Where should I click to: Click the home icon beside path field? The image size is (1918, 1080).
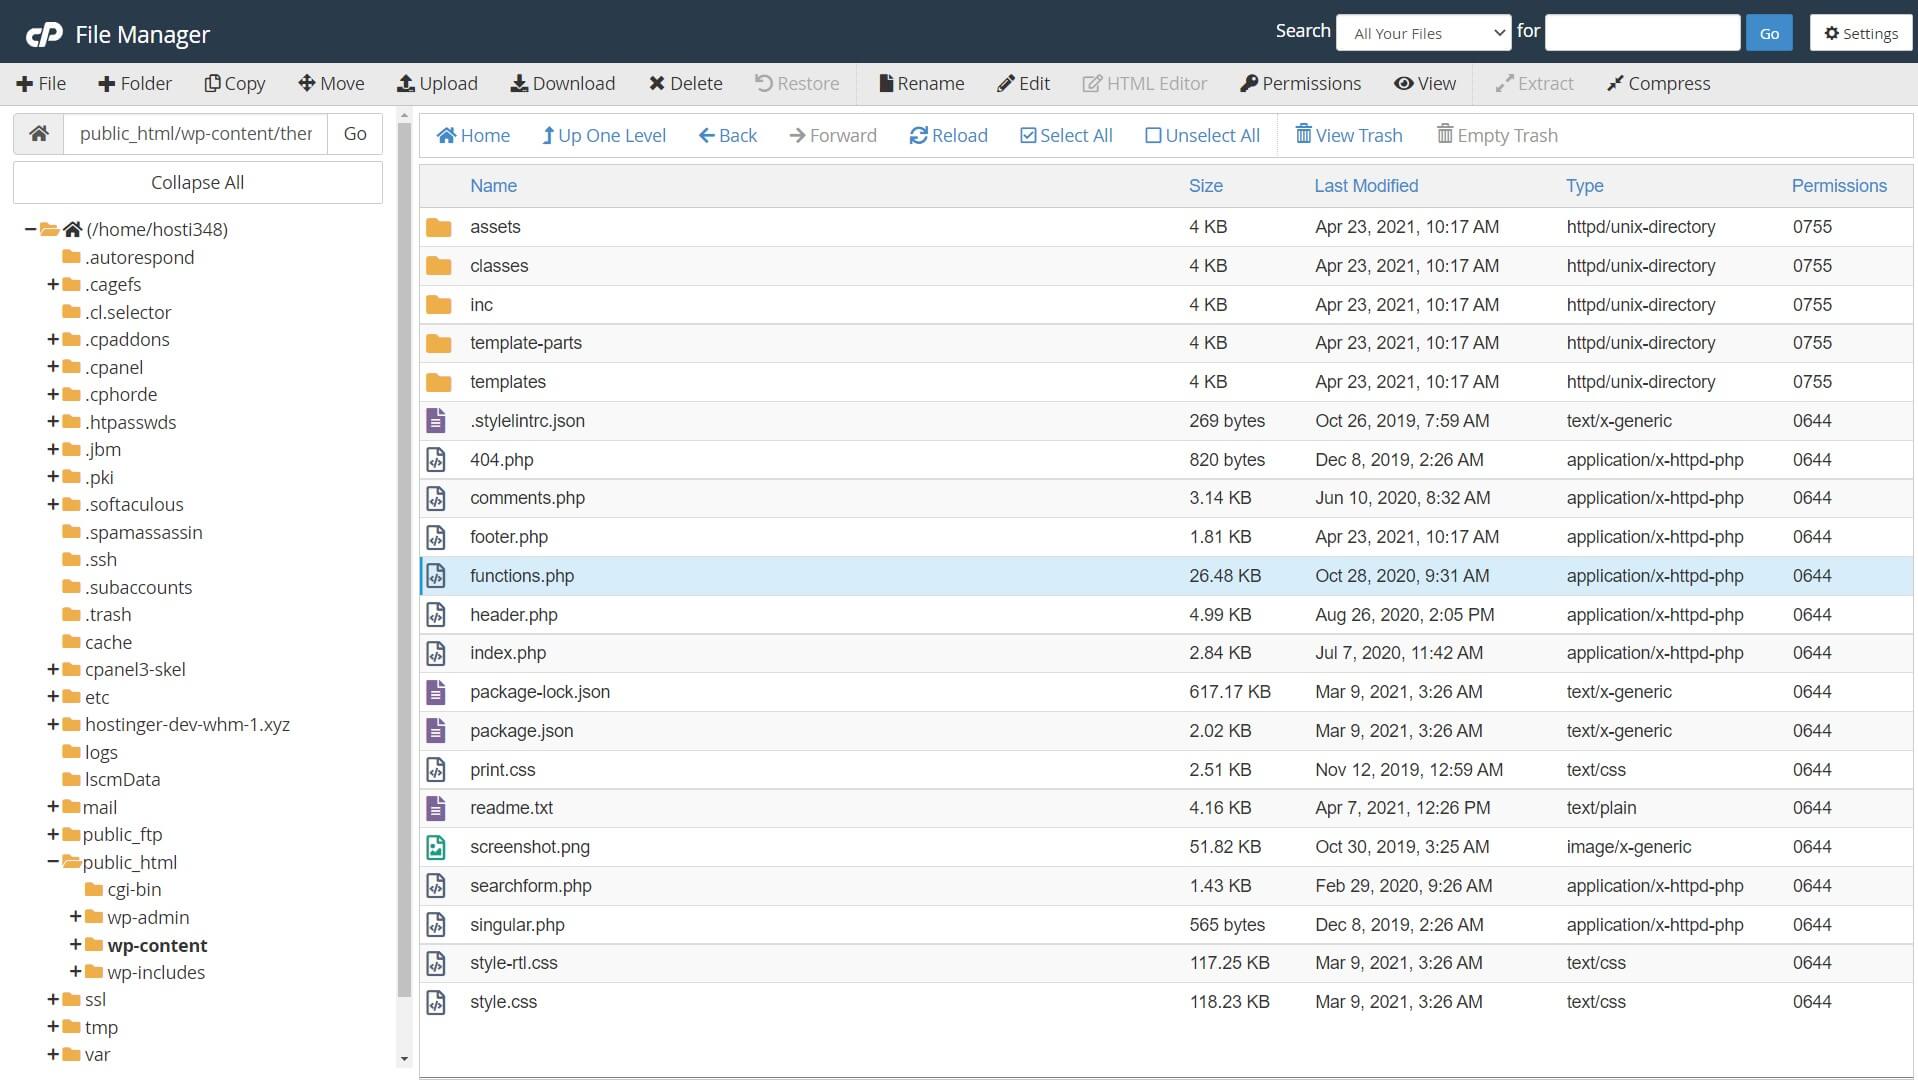39,134
